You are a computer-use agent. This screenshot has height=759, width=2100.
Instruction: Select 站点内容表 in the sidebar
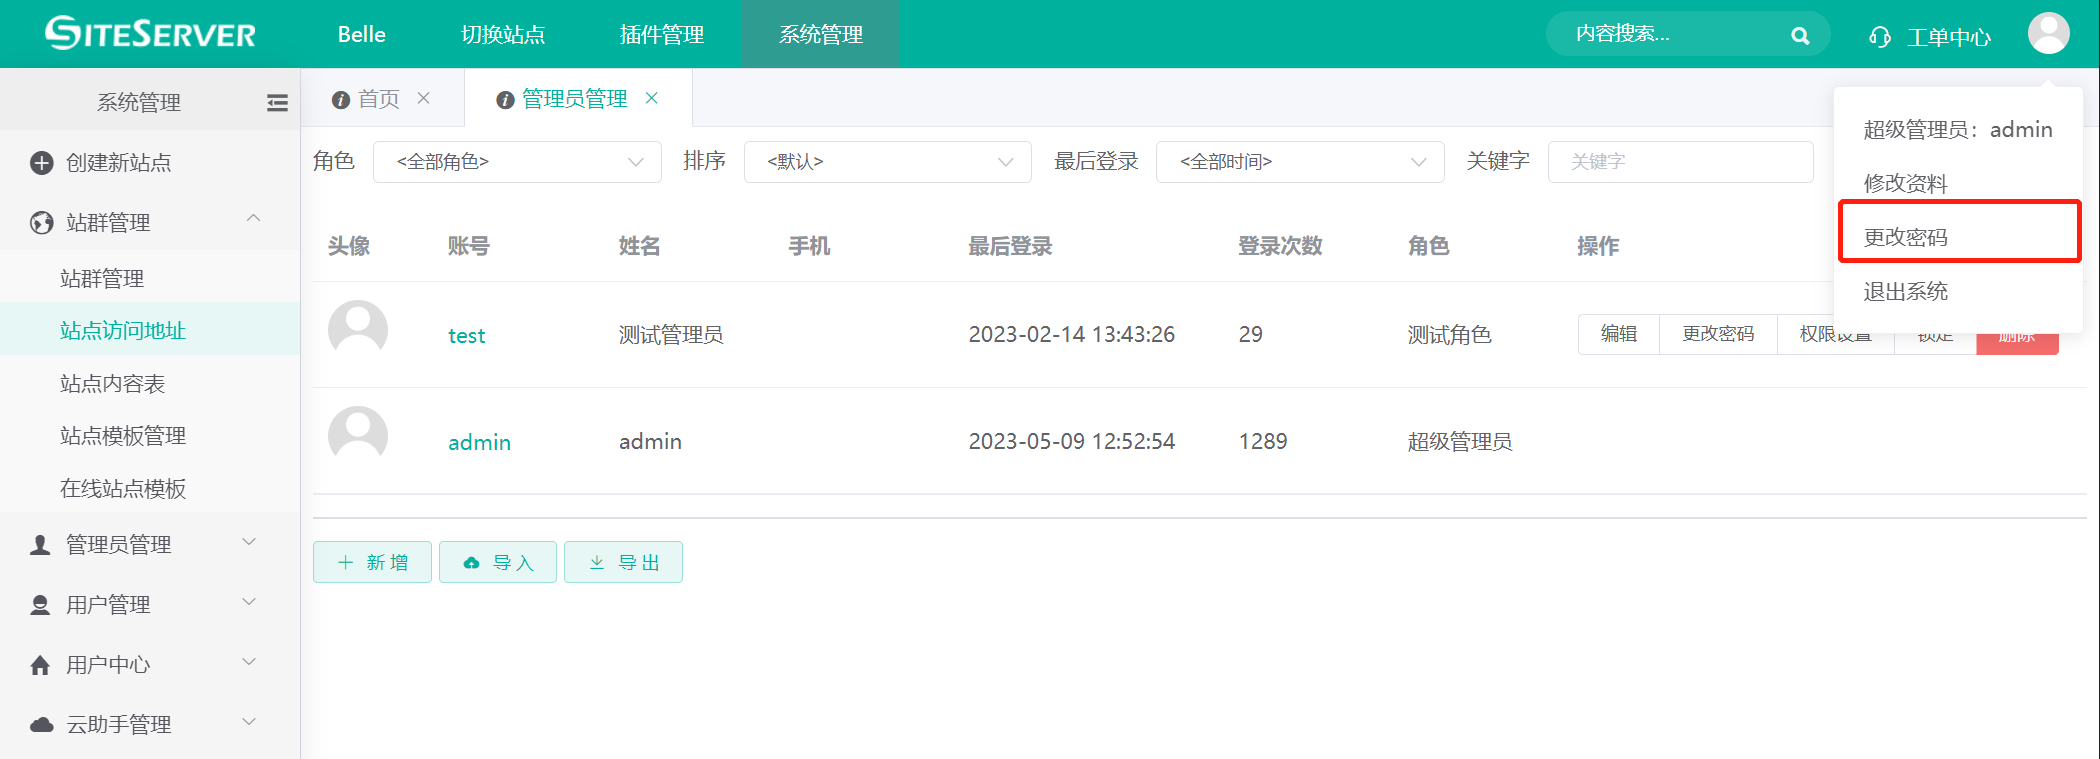pos(112,384)
